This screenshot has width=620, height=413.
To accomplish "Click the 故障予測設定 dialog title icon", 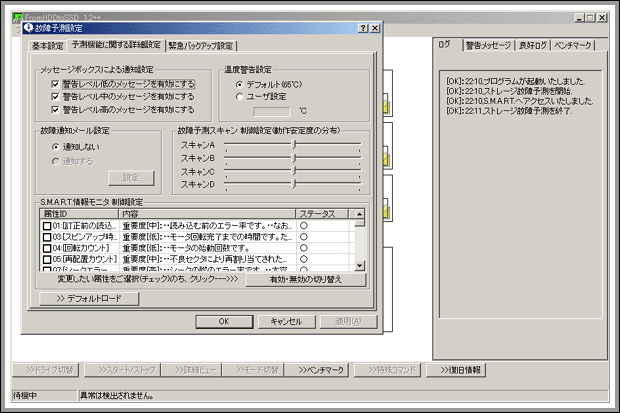I will pos(28,28).
